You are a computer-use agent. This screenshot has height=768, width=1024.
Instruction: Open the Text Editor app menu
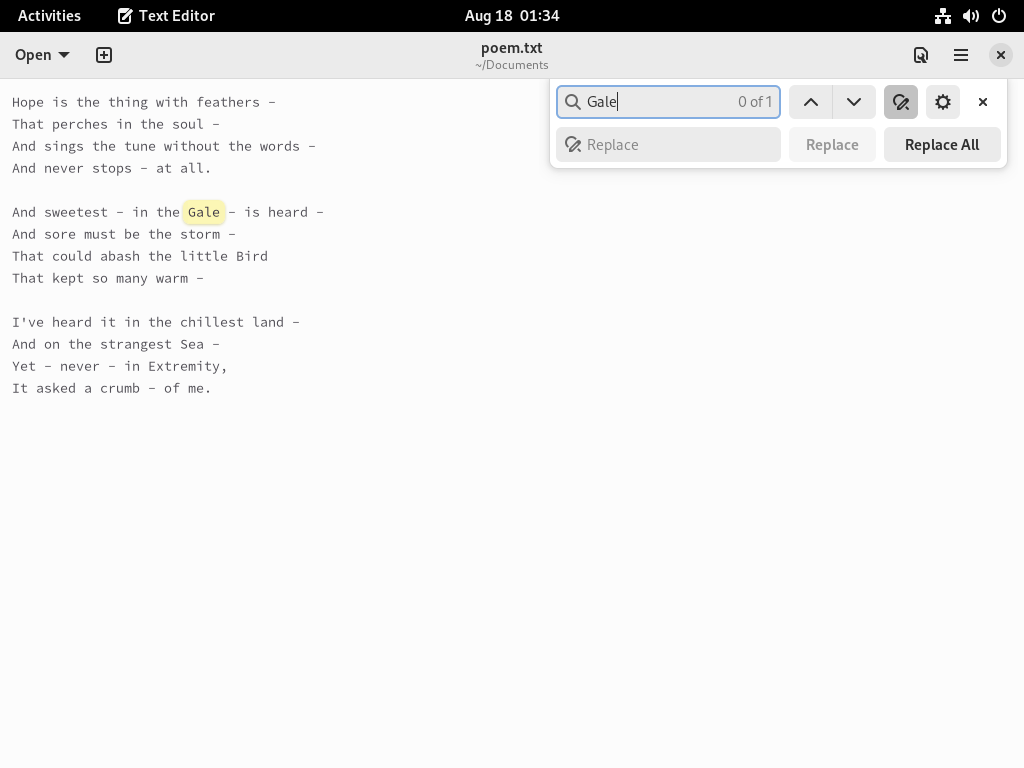tap(166, 16)
